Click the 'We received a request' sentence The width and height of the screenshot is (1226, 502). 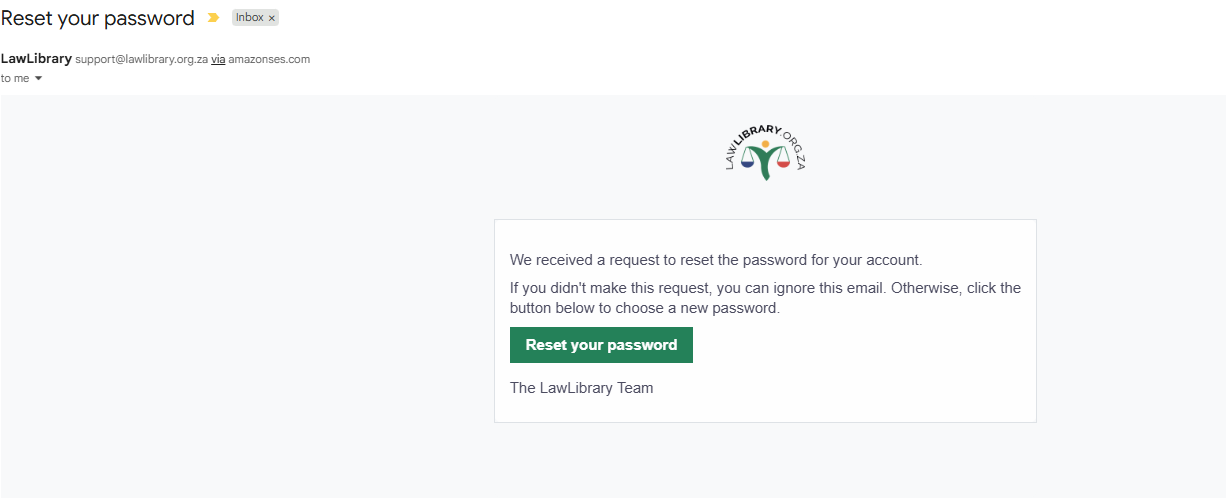tap(715, 260)
